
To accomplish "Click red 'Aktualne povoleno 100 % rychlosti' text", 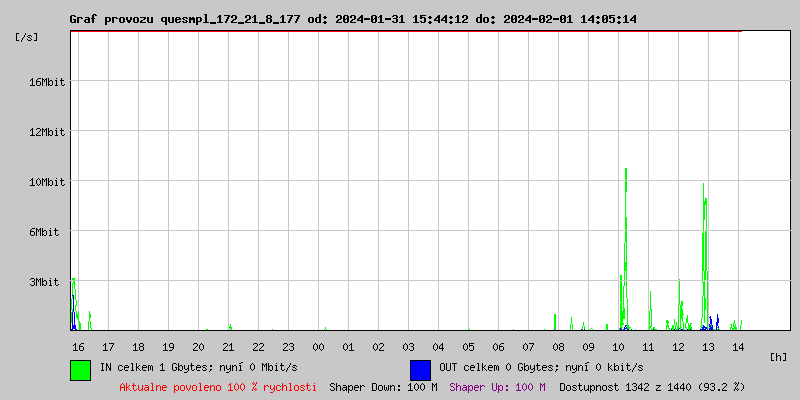I will (218, 386).
